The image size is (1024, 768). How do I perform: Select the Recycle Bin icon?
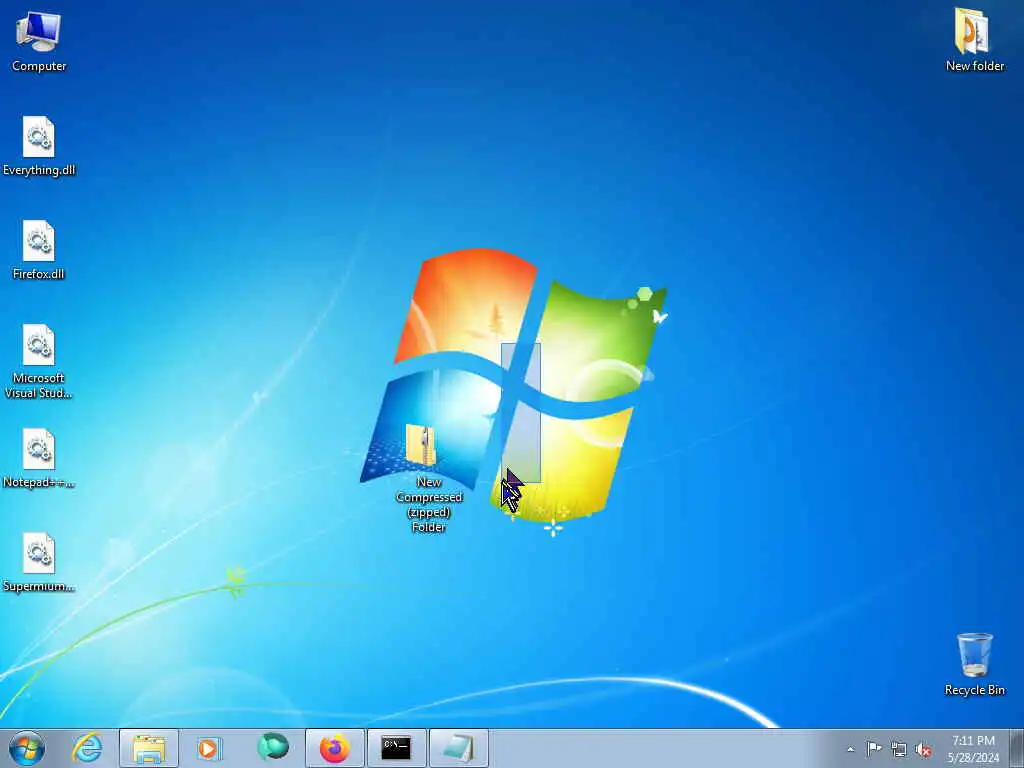click(x=974, y=664)
